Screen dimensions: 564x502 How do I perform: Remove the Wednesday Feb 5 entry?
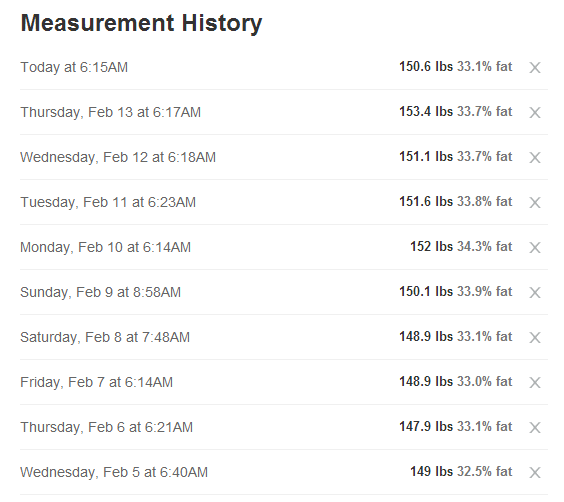point(535,472)
